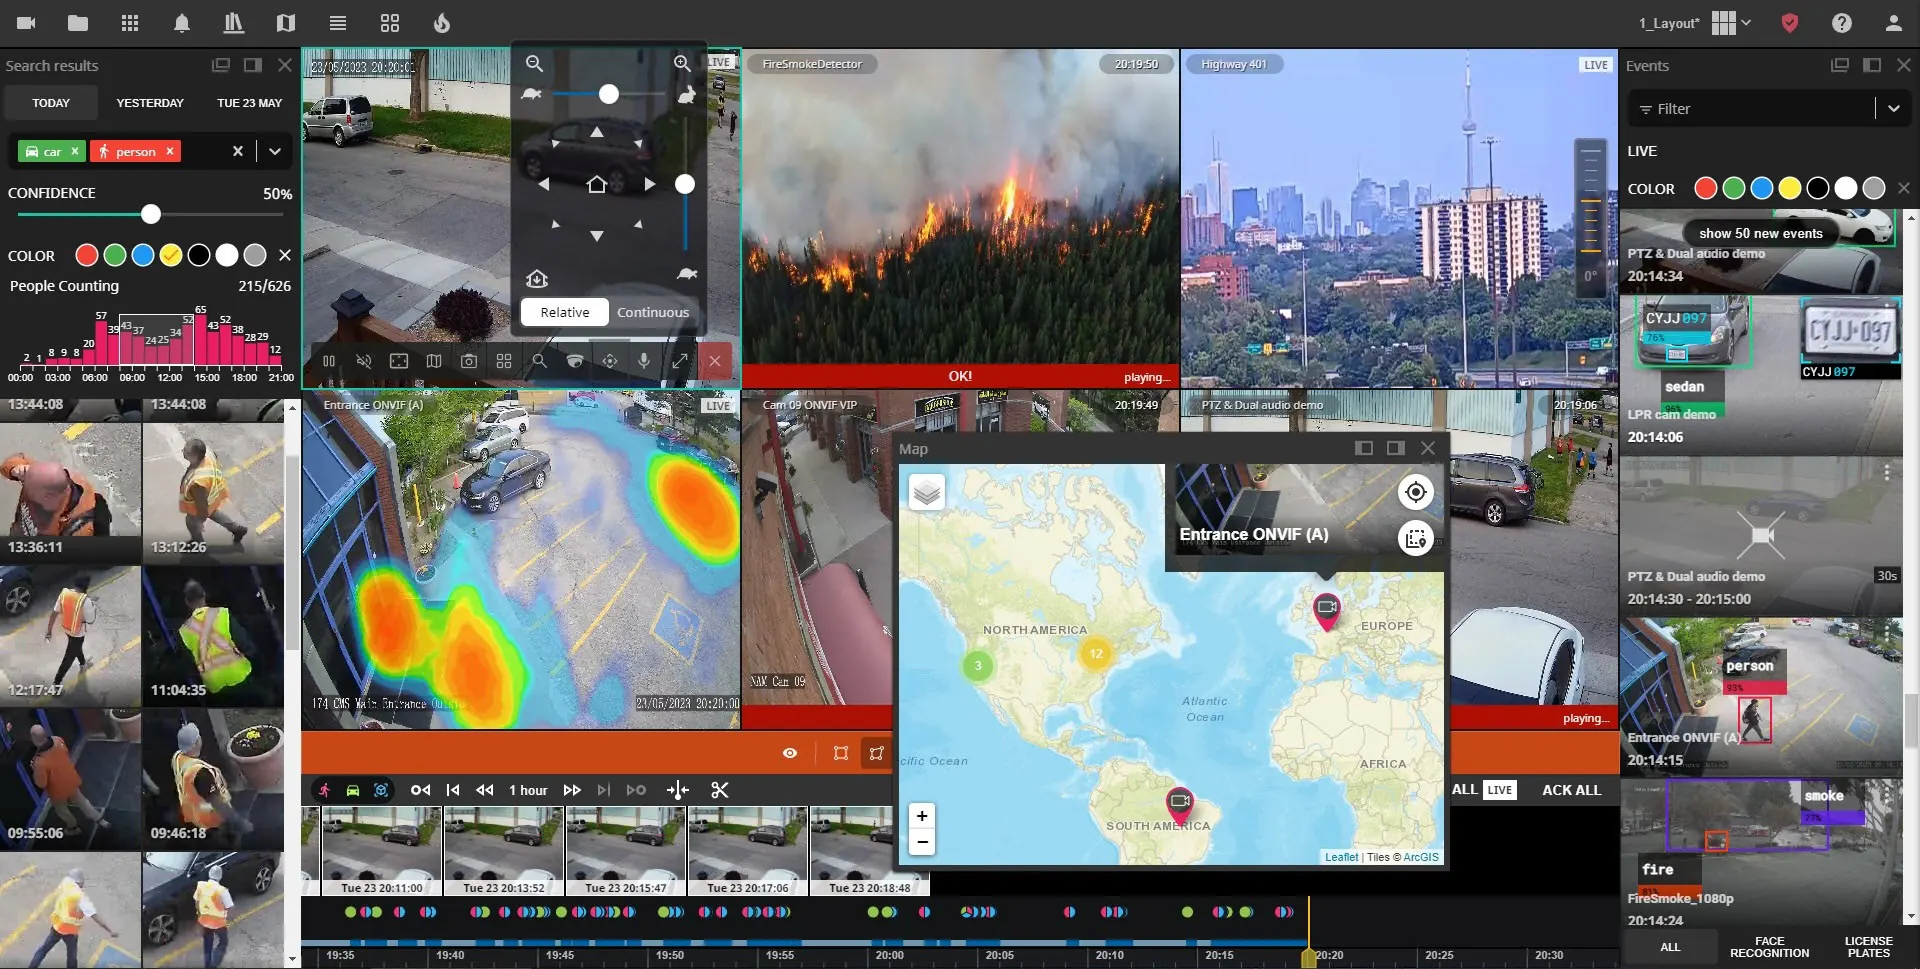This screenshot has width=1920, height=969.
Task: Toggle person filter on timeline
Action: pyautogui.click(x=325, y=790)
